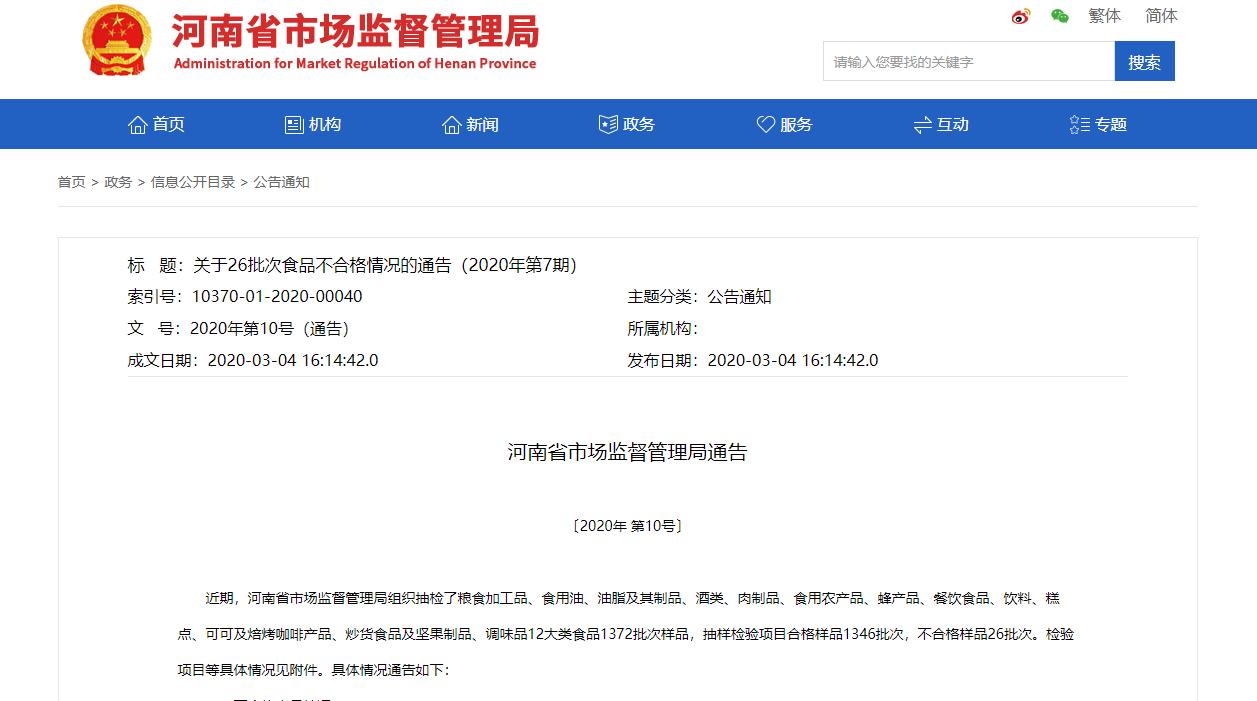Select the 互动 interaction arrows icon
Viewport: 1257px width, 701px height.
(x=922, y=123)
